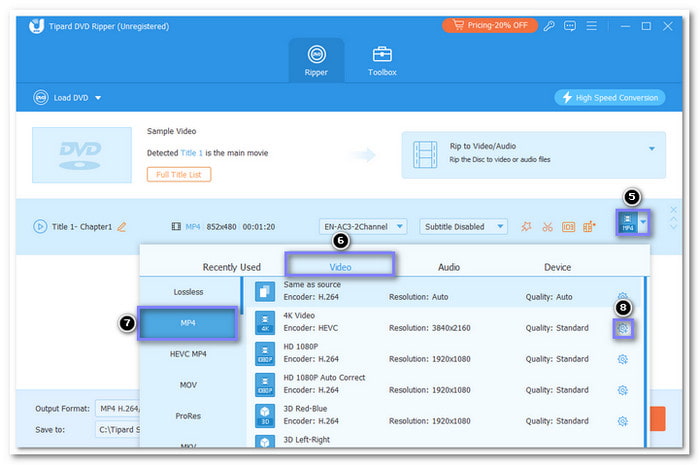Remove Title 1 with the X icon
Screen dimensions: 700x465
(674, 209)
